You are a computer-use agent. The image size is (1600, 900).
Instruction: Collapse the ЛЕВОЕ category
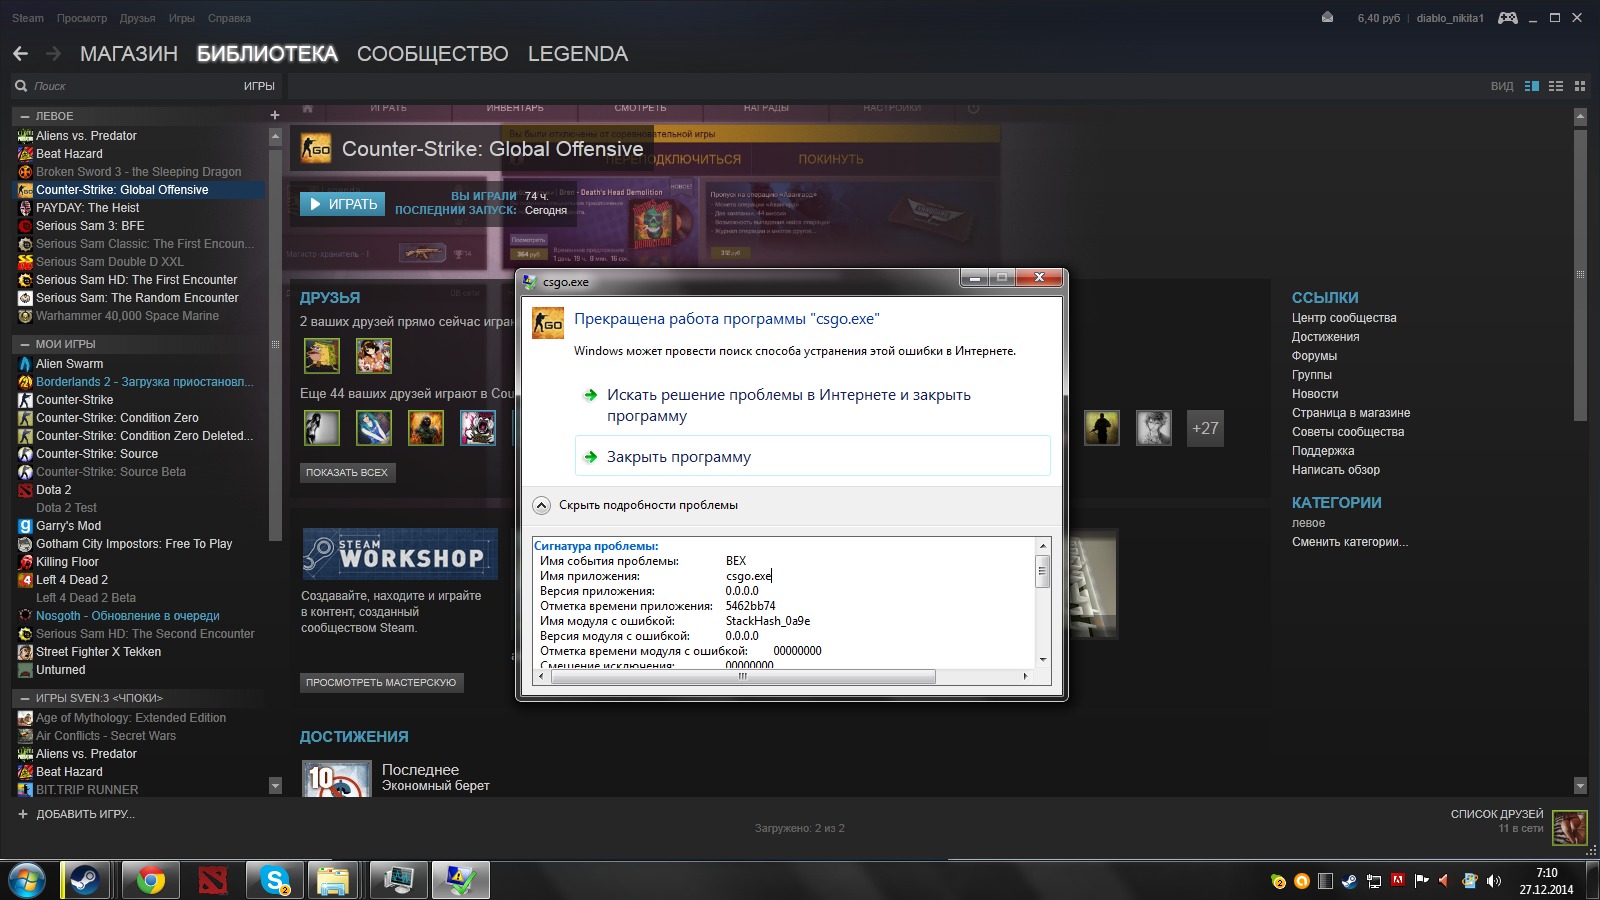click(25, 116)
